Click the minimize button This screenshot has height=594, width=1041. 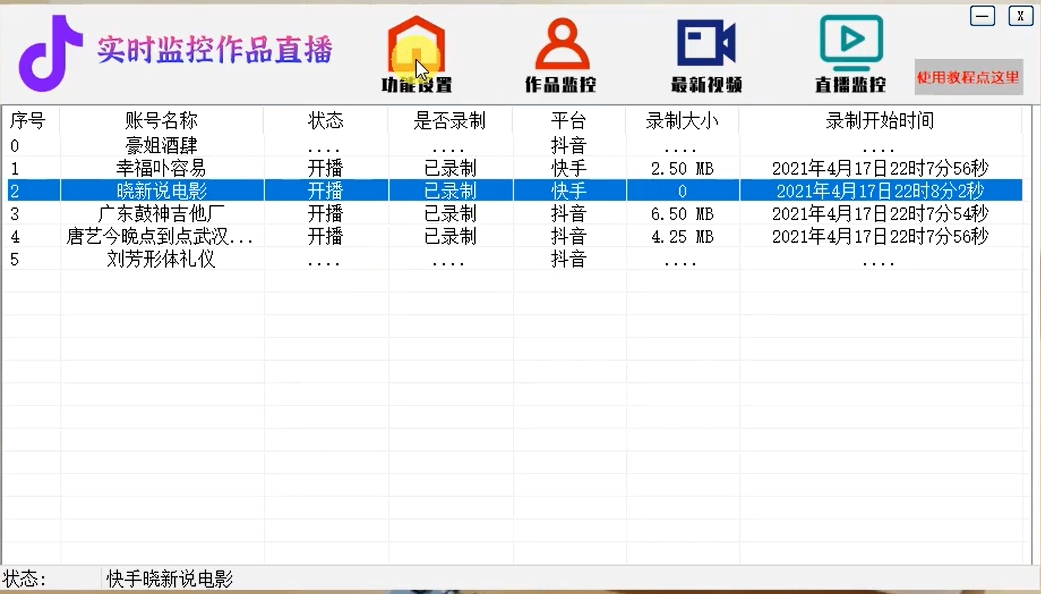point(982,16)
